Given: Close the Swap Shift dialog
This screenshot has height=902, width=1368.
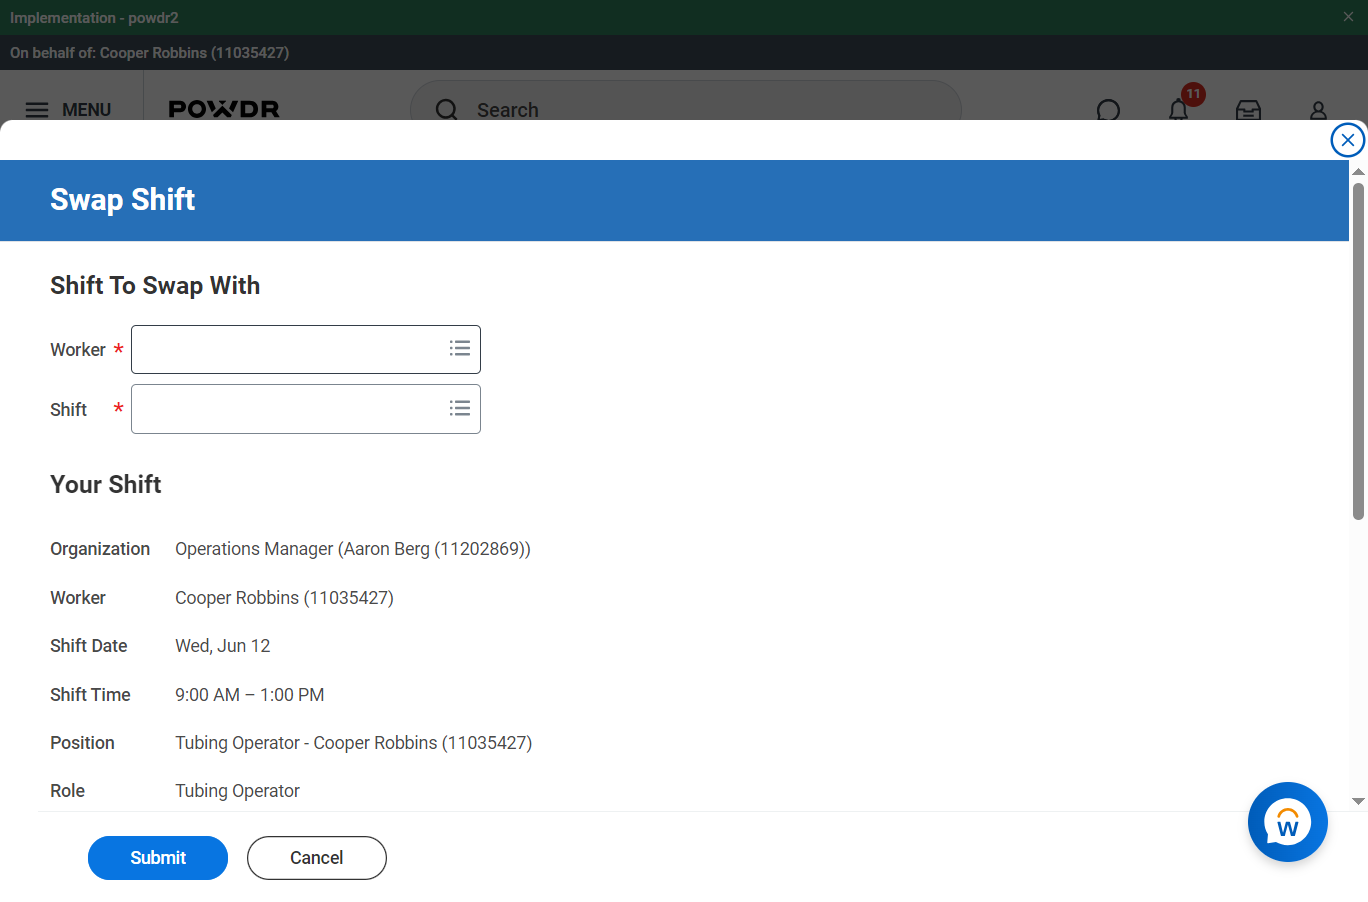Looking at the screenshot, I should [1347, 140].
